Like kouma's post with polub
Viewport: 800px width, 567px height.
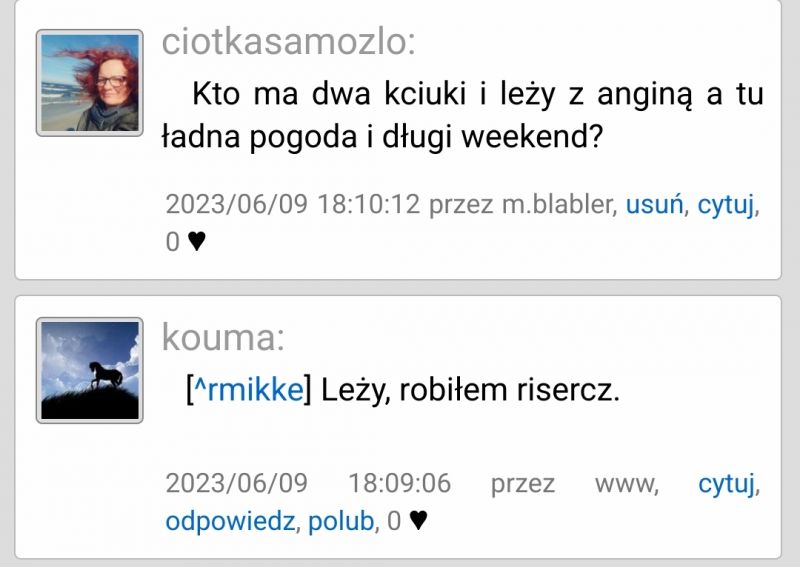[x=341, y=522]
